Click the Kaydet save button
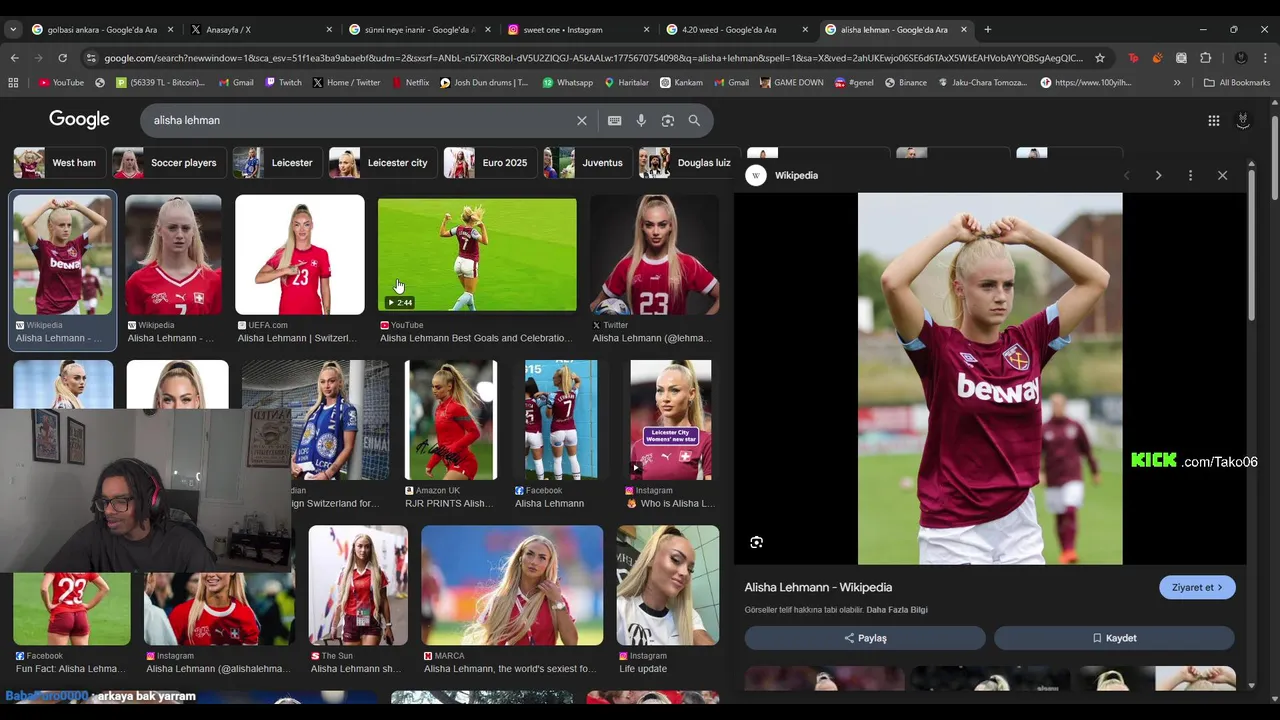The width and height of the screenshot is (1280, 720). 1114,638
